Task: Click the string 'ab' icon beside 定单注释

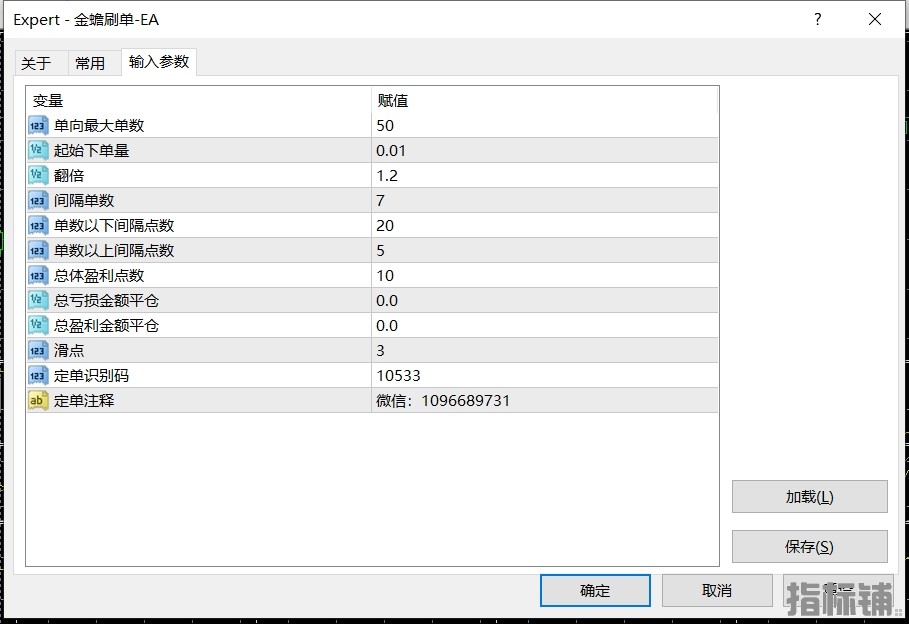Action: 38,400
